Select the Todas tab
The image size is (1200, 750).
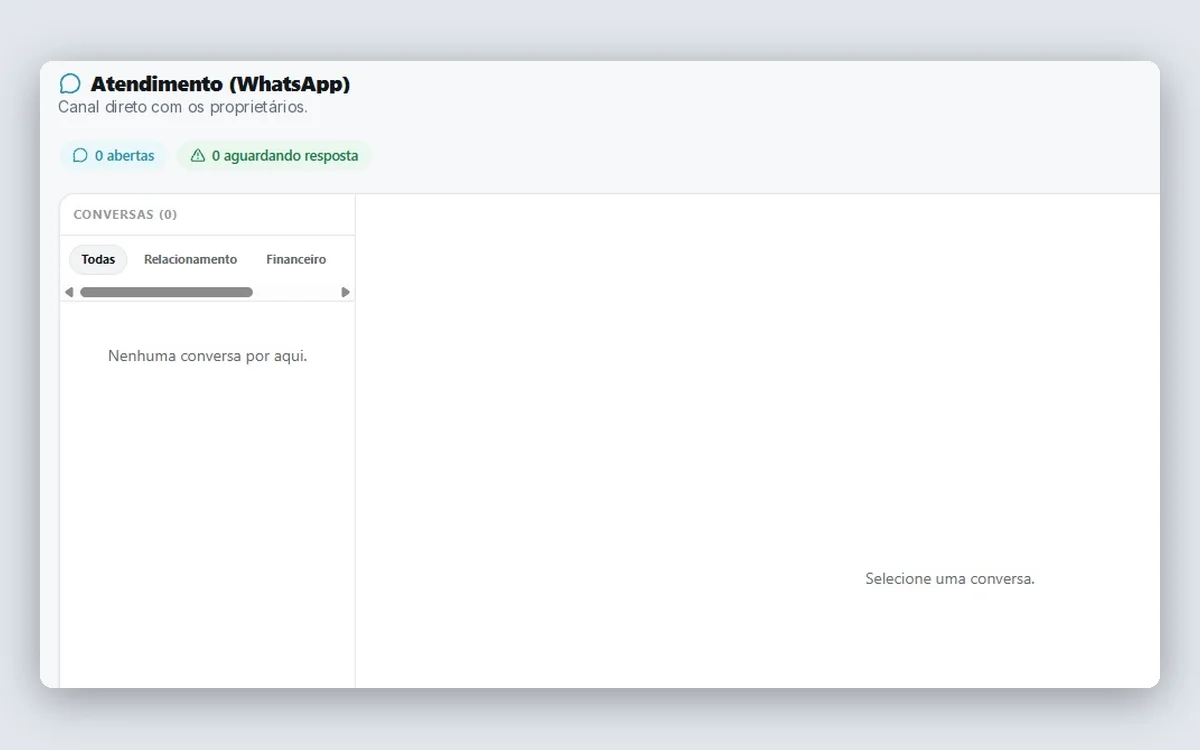pos(98,259)
